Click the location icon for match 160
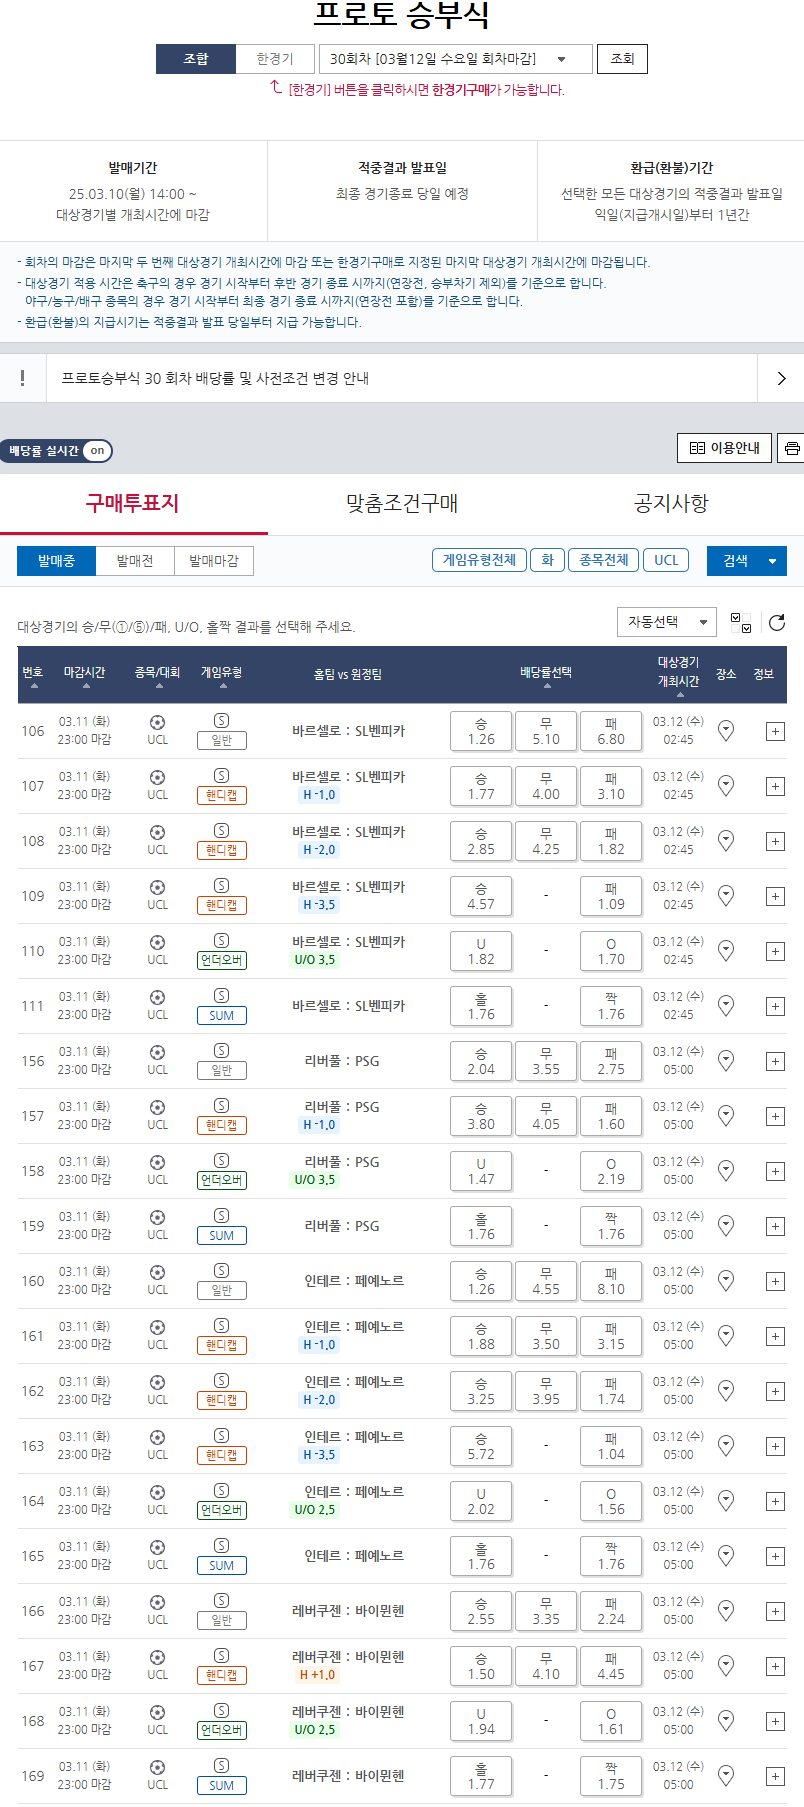Viewport: 804px width, 1807px height. 726,1281
